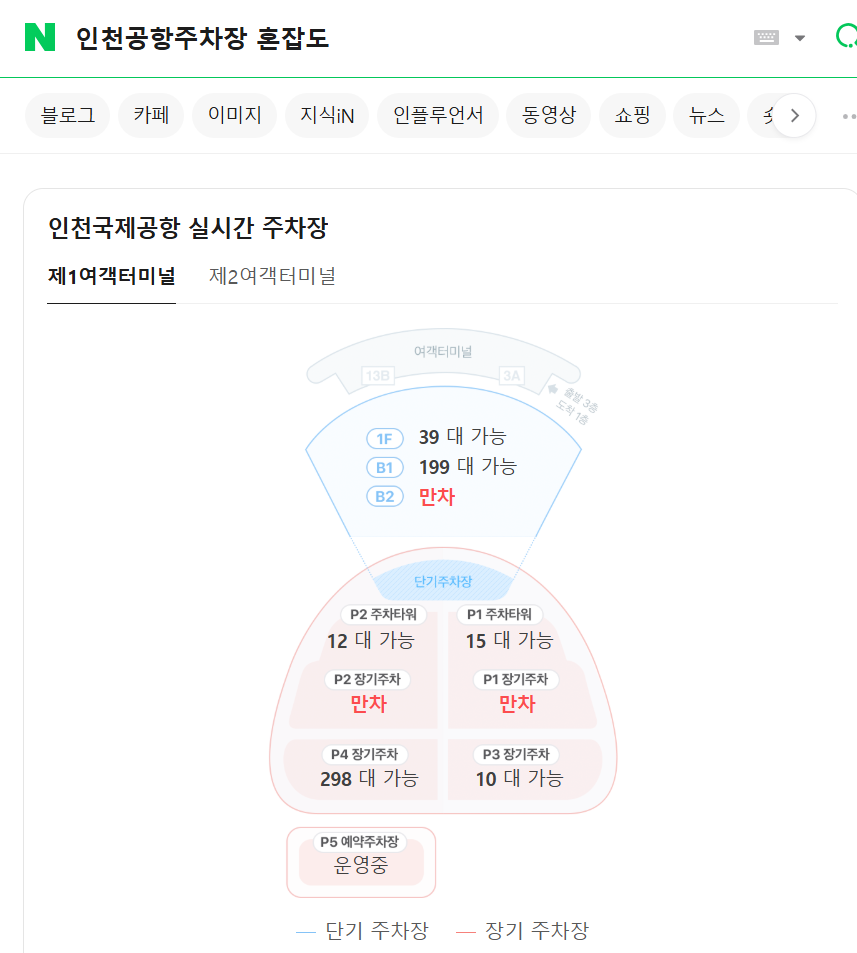Open the virtual keyboard icon

766,38
